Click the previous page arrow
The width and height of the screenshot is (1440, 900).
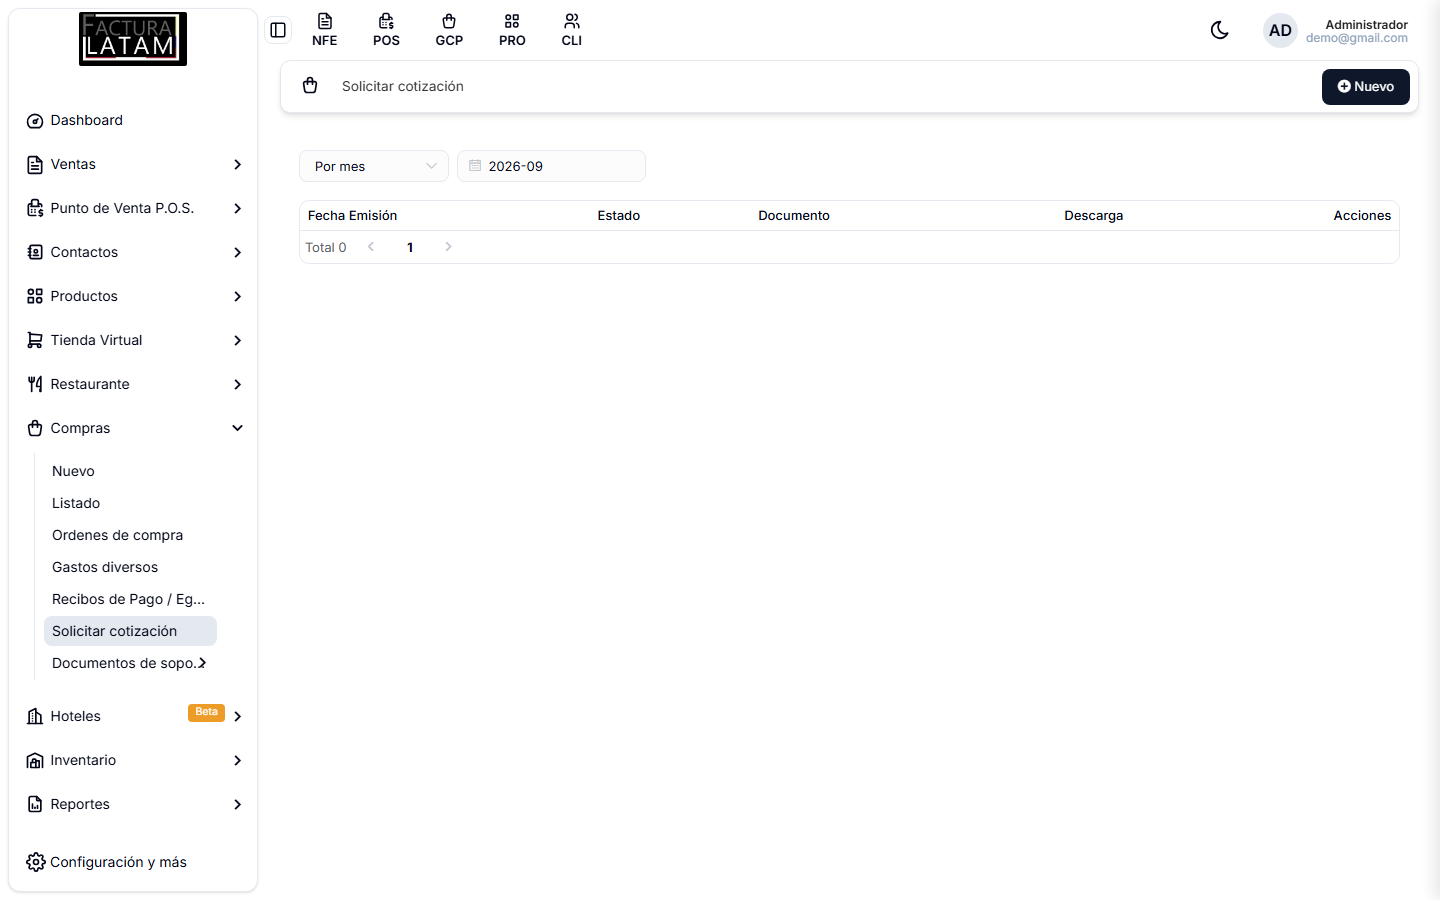coord(371,246)
